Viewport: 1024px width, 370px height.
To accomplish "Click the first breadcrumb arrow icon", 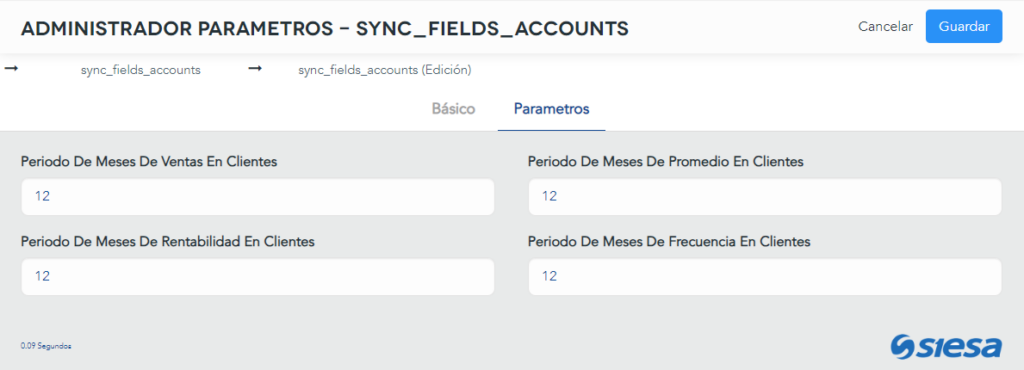I will 11,69.
